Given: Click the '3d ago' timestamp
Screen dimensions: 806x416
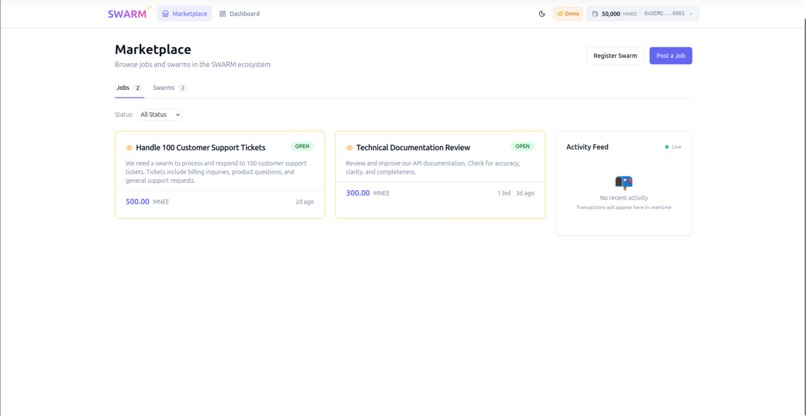Looking at the screenshot, I should 525,193.
